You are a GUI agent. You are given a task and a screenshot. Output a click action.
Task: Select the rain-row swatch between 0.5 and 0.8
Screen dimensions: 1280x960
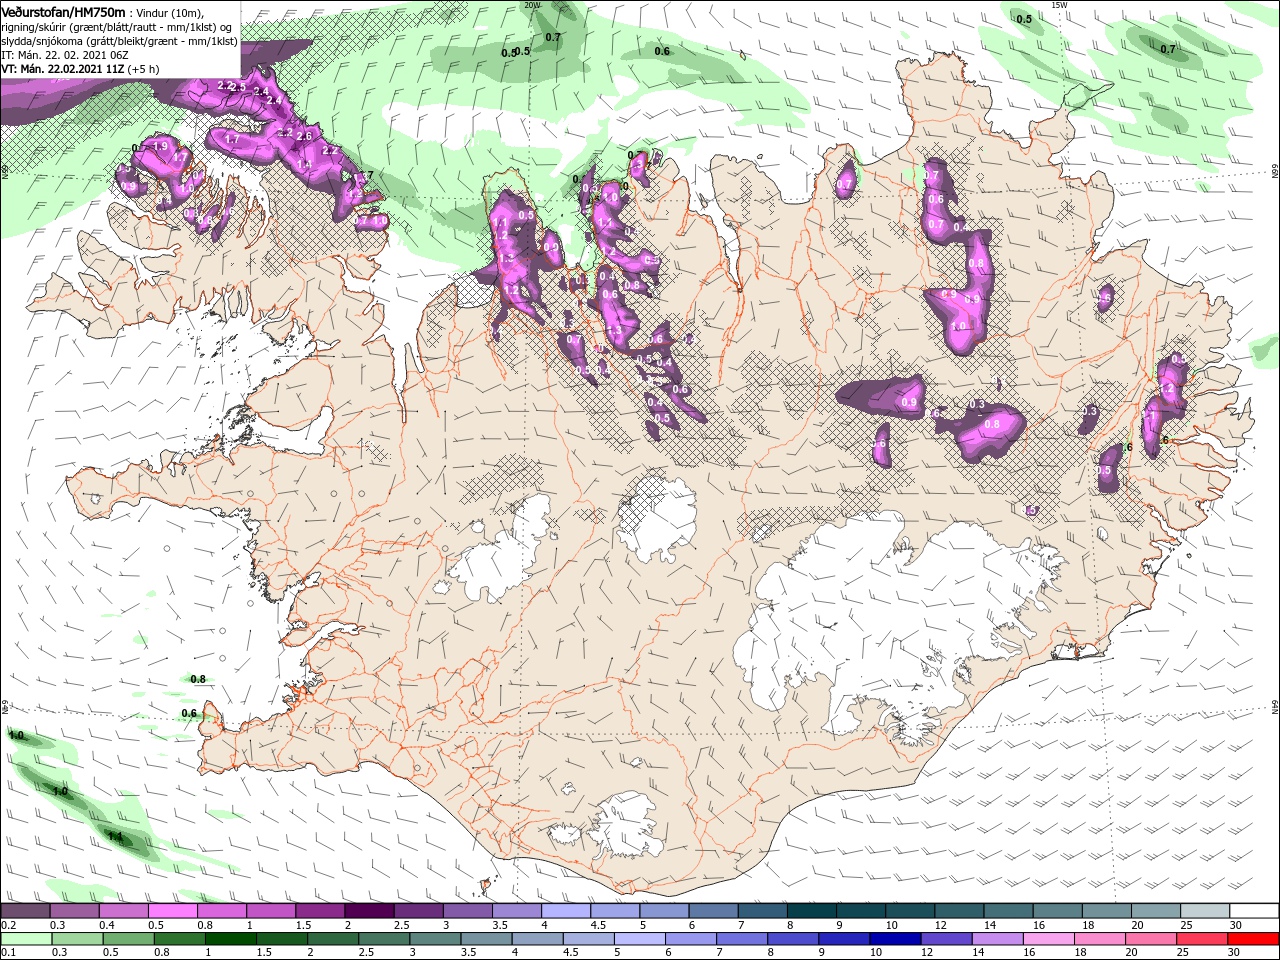[128, 939]
